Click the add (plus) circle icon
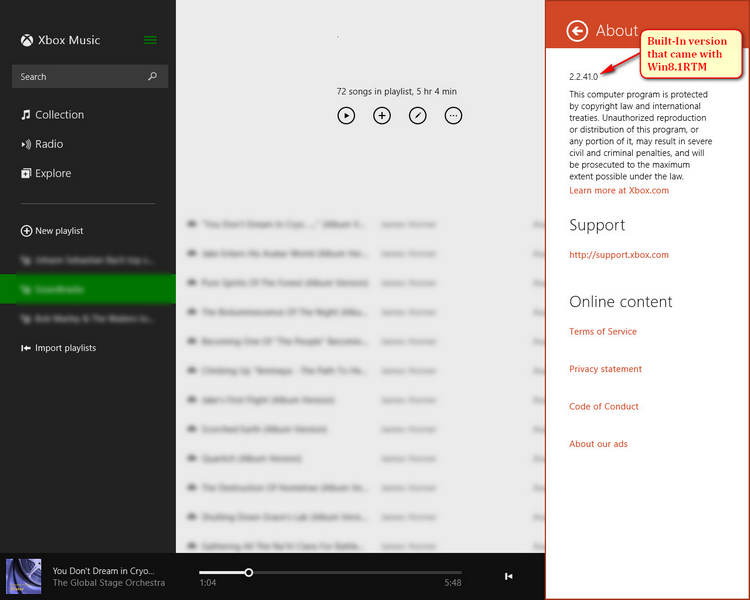The image size is (750, 600). pos(382,116)
